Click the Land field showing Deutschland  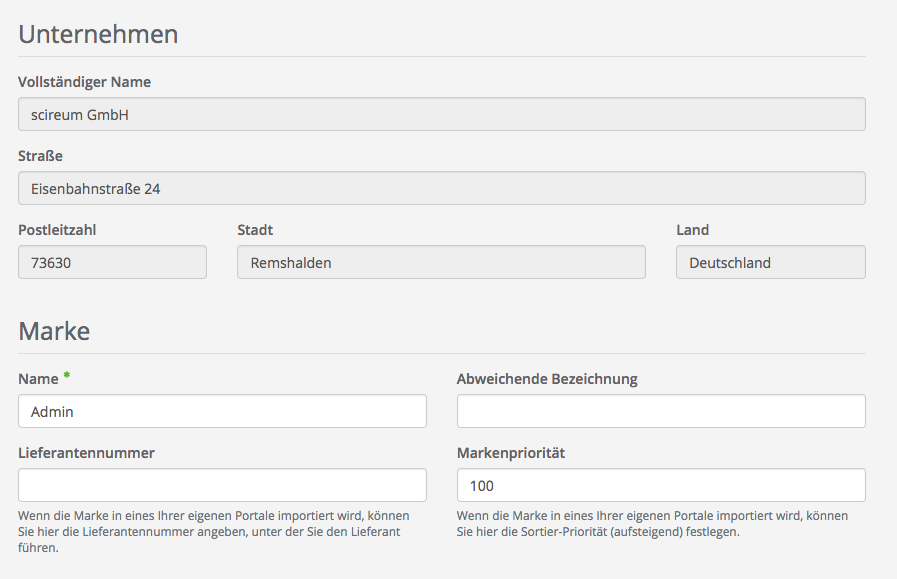[x=770, y=262]
